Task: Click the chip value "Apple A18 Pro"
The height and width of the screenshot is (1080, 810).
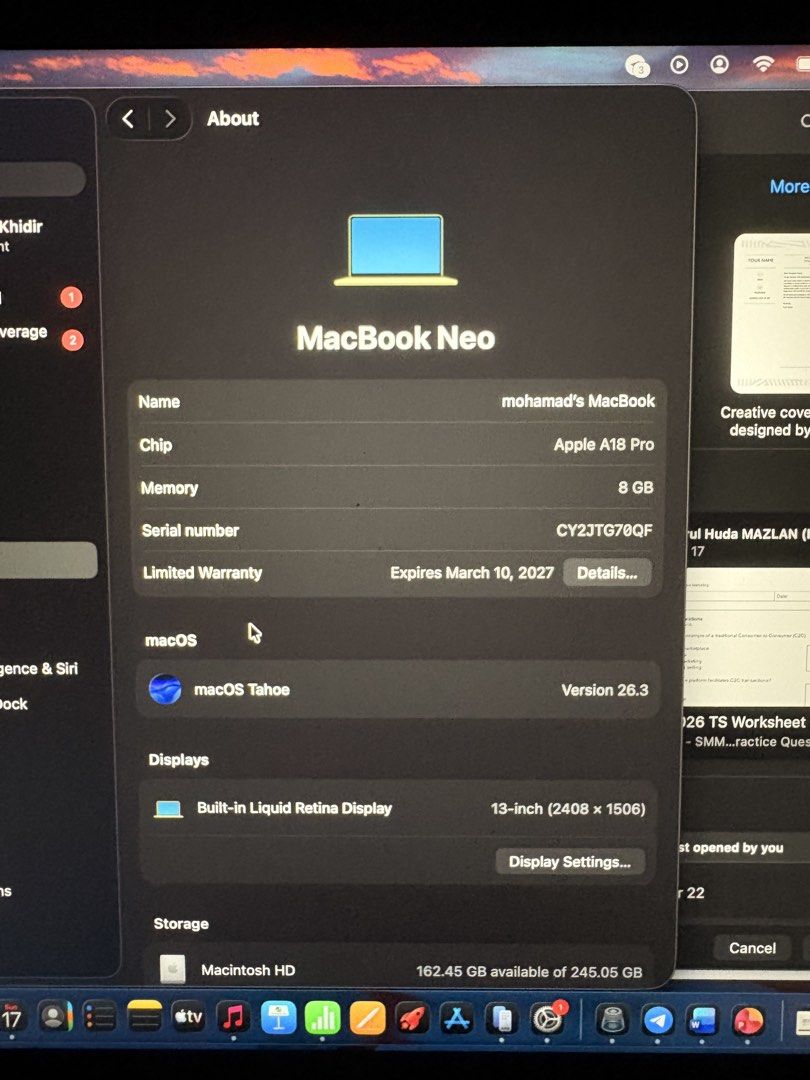Action: pos(603,444)
